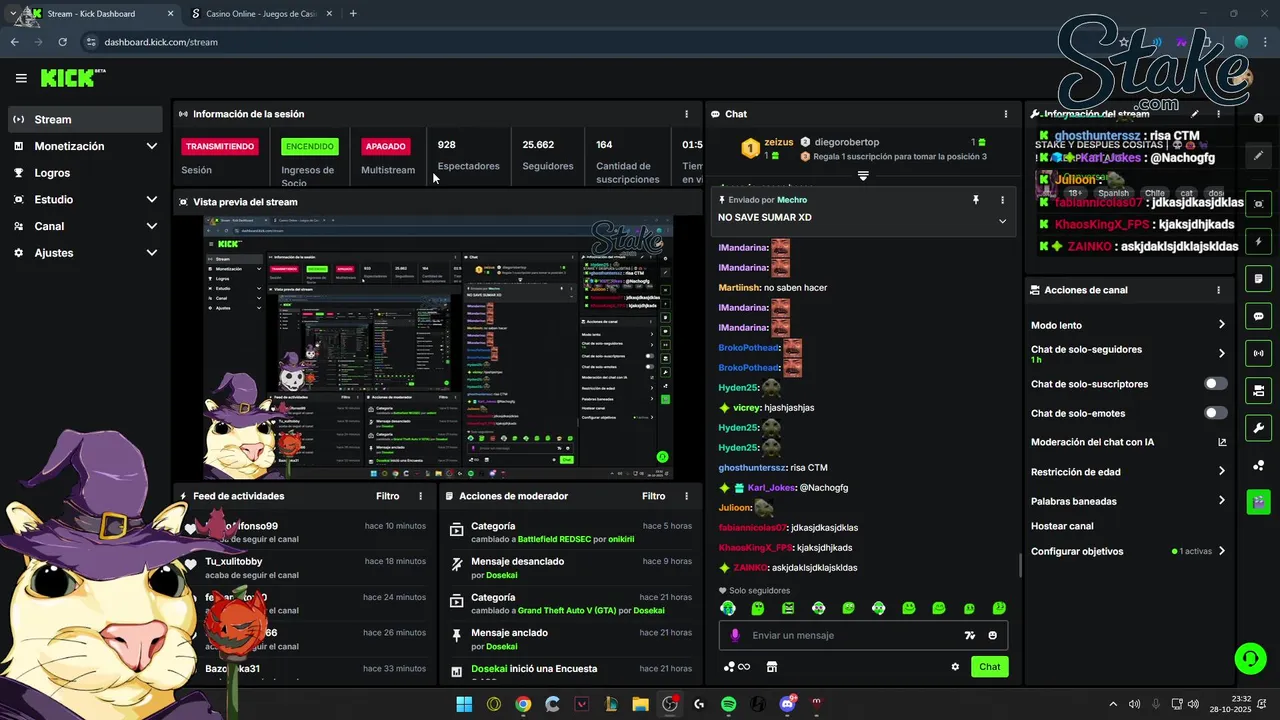Viewport: 1280px width, 720px height.
Task: Reload the browser page
Action: pos(62,42)
